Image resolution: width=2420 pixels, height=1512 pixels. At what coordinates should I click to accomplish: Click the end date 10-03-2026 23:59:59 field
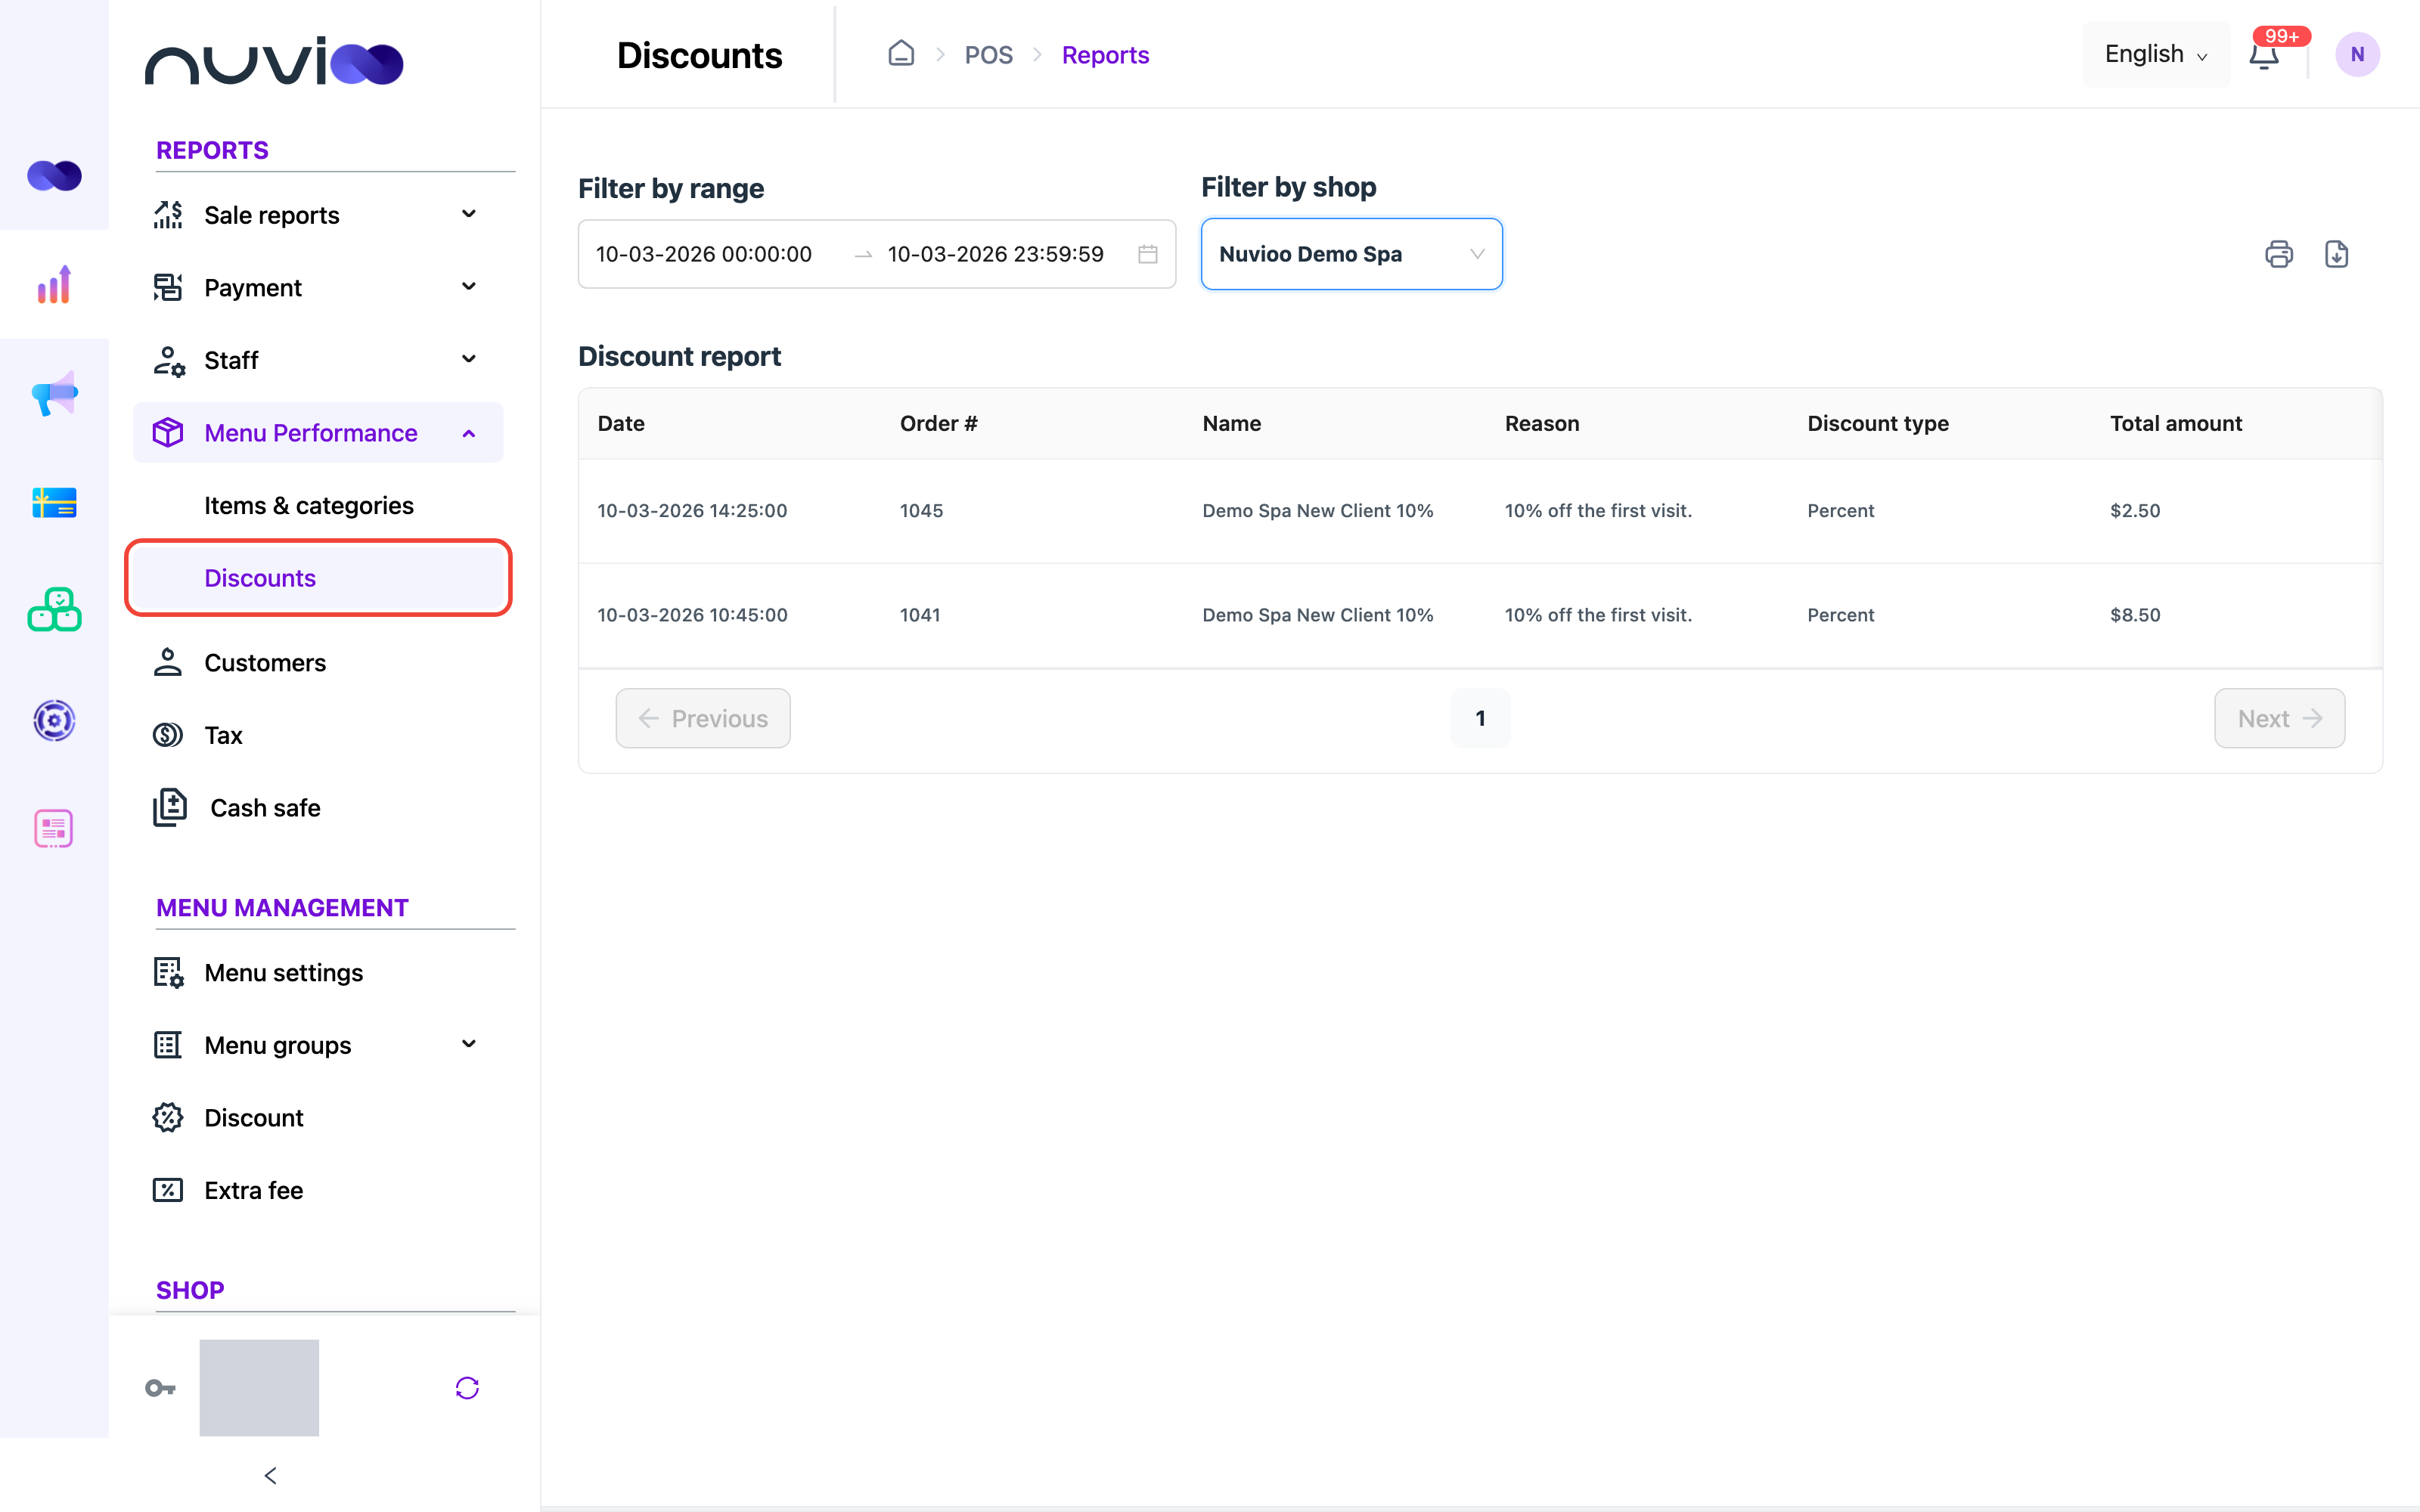click(x=995, y=254)
